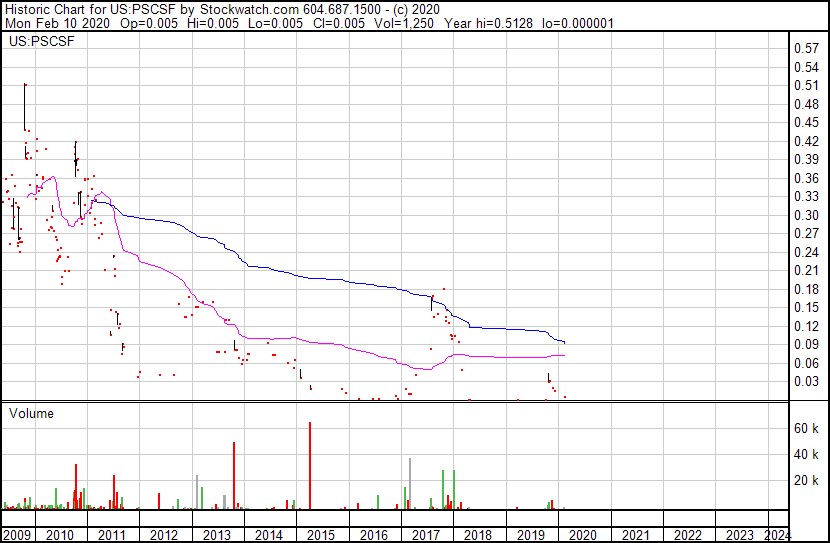This screenshot has width=830, height=543.
Task: Click the 0.27 price axis value
Action: point(807,233)
